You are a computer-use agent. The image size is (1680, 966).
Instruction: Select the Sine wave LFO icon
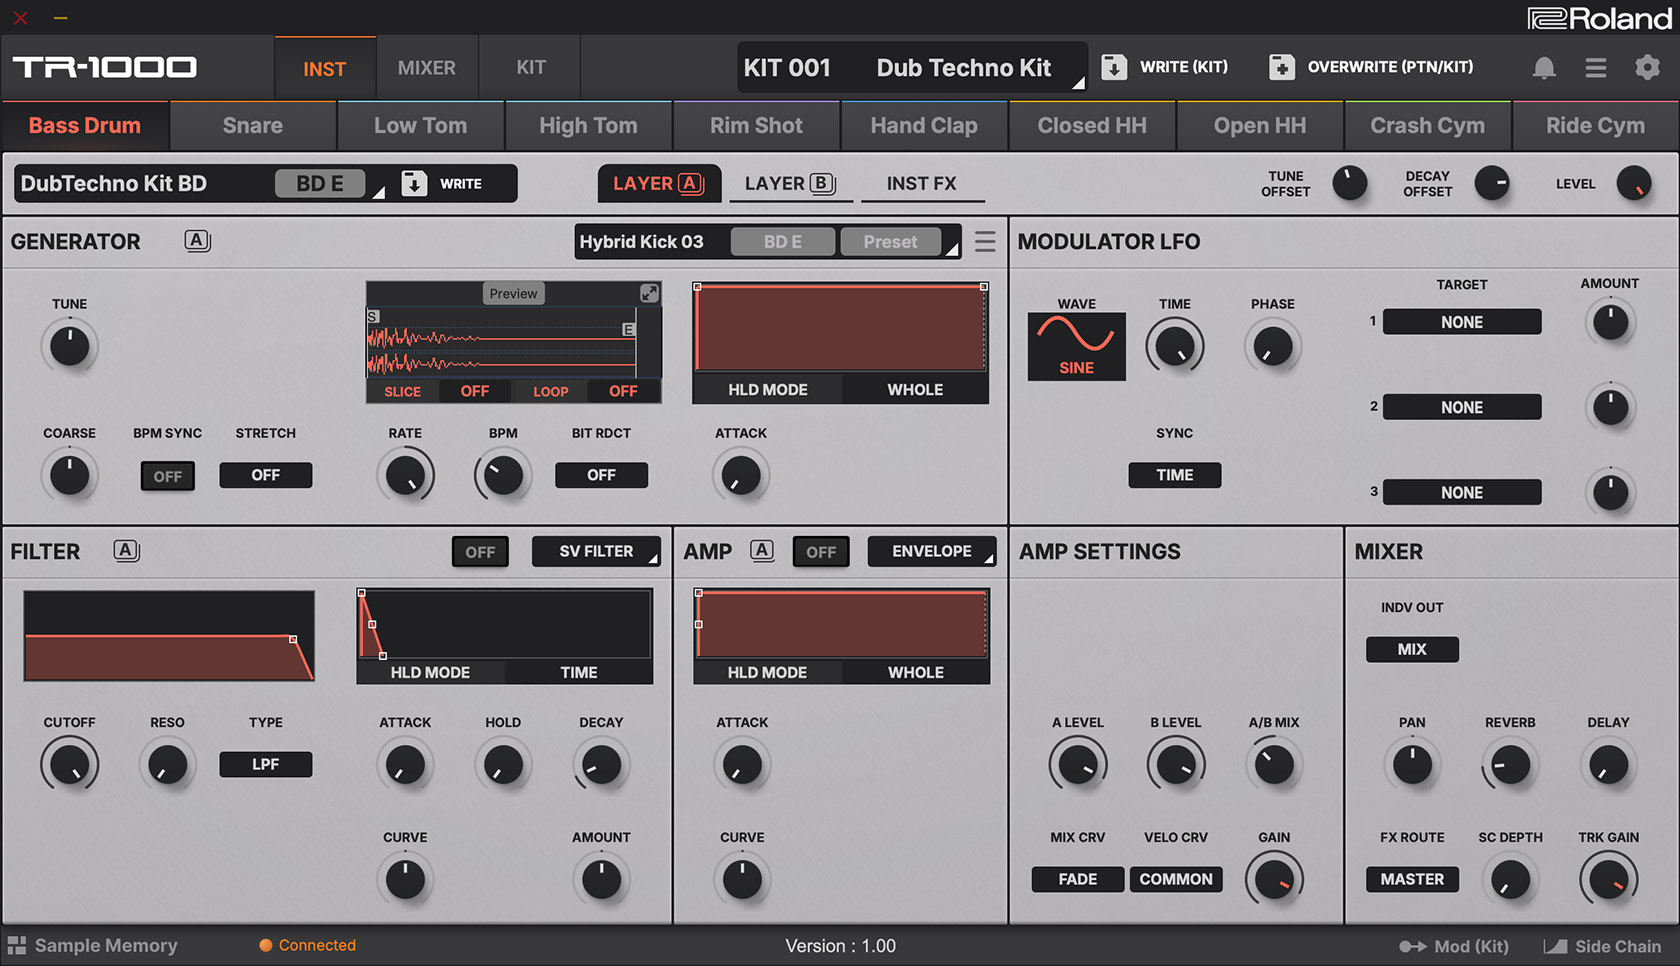coord(1076,346)
